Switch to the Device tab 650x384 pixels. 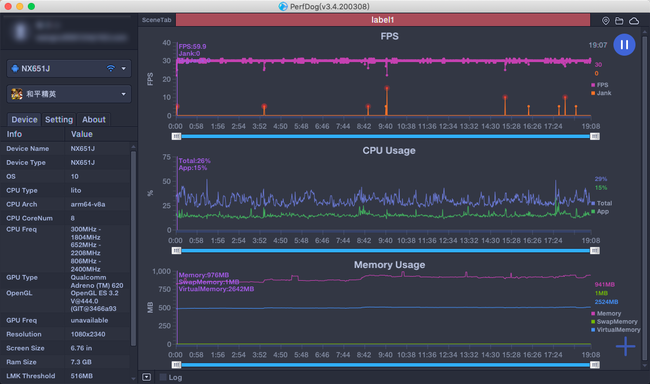(x=24, y=119)
